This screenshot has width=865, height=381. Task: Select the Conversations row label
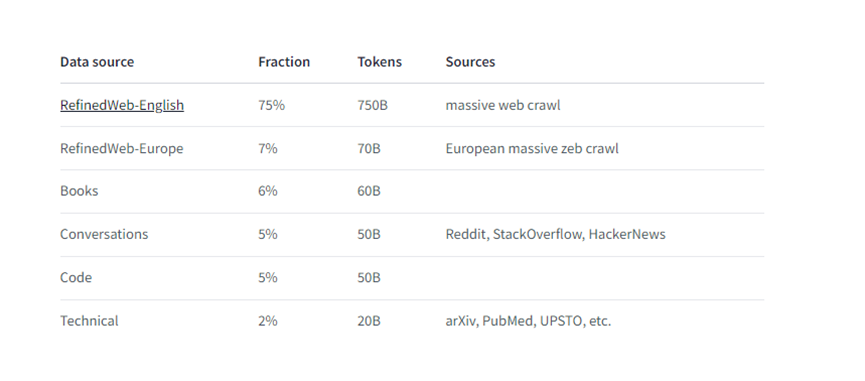[x=104, y=234]
